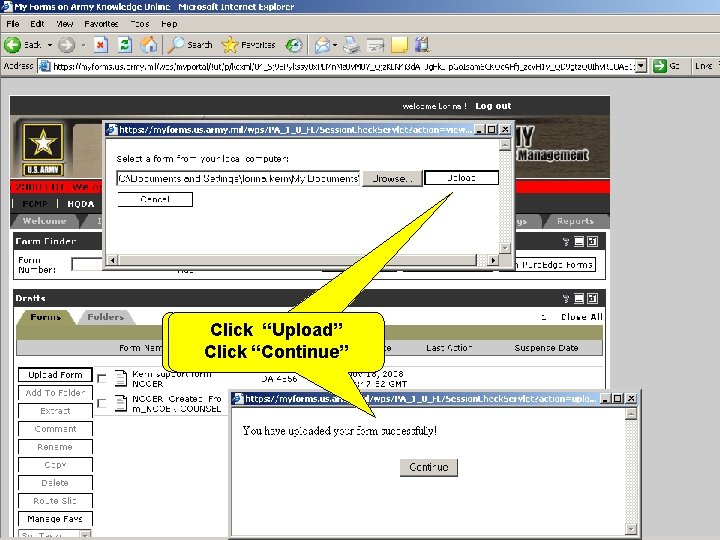Open the Tools menu
Viewport: 720px width, 540px height.
[140, 24]
